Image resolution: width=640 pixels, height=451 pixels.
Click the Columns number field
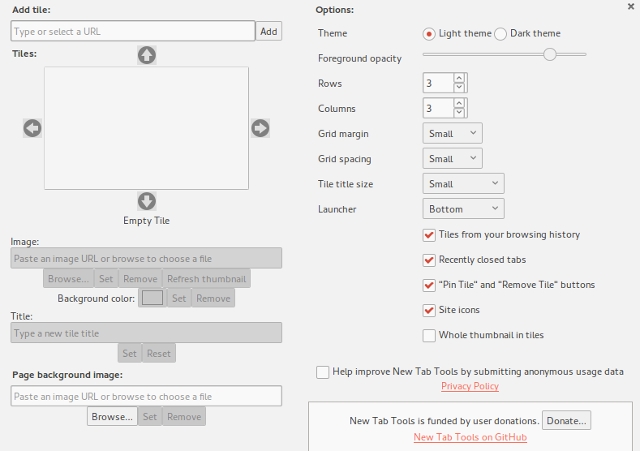click(438, 108)
